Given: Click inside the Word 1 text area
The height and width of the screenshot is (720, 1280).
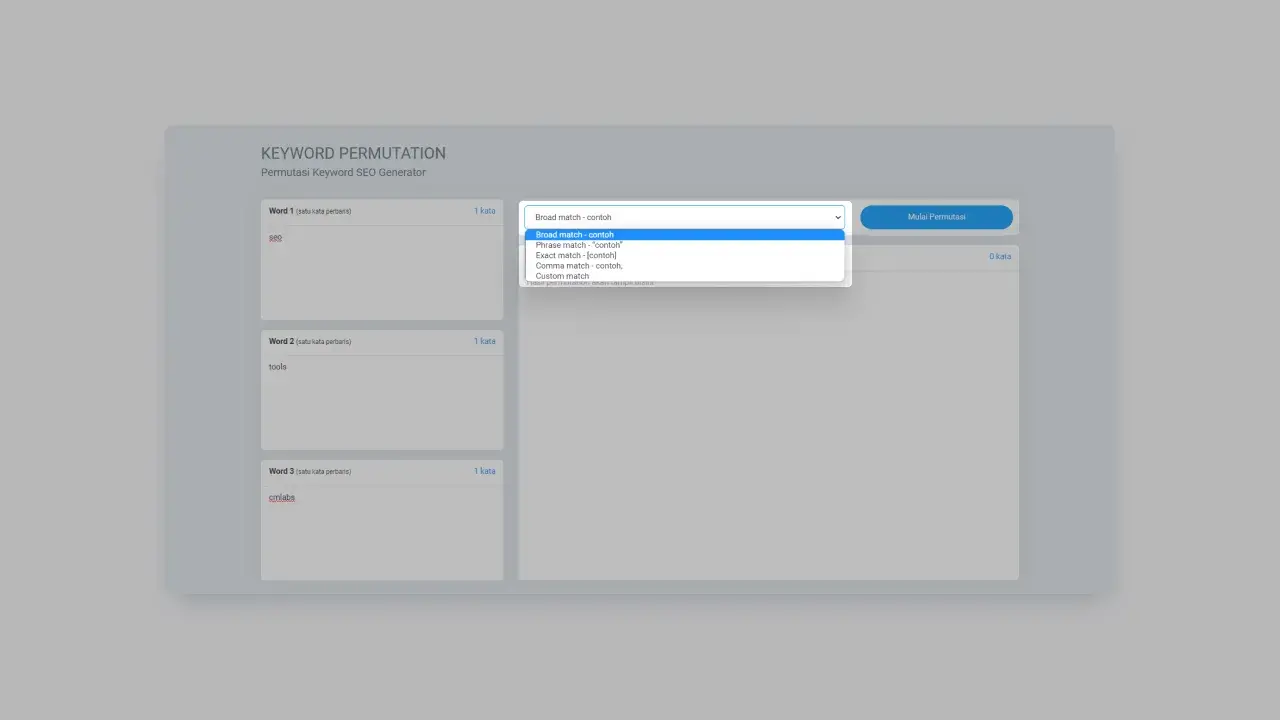Looking at the screenshot, I should coord(382,280).
